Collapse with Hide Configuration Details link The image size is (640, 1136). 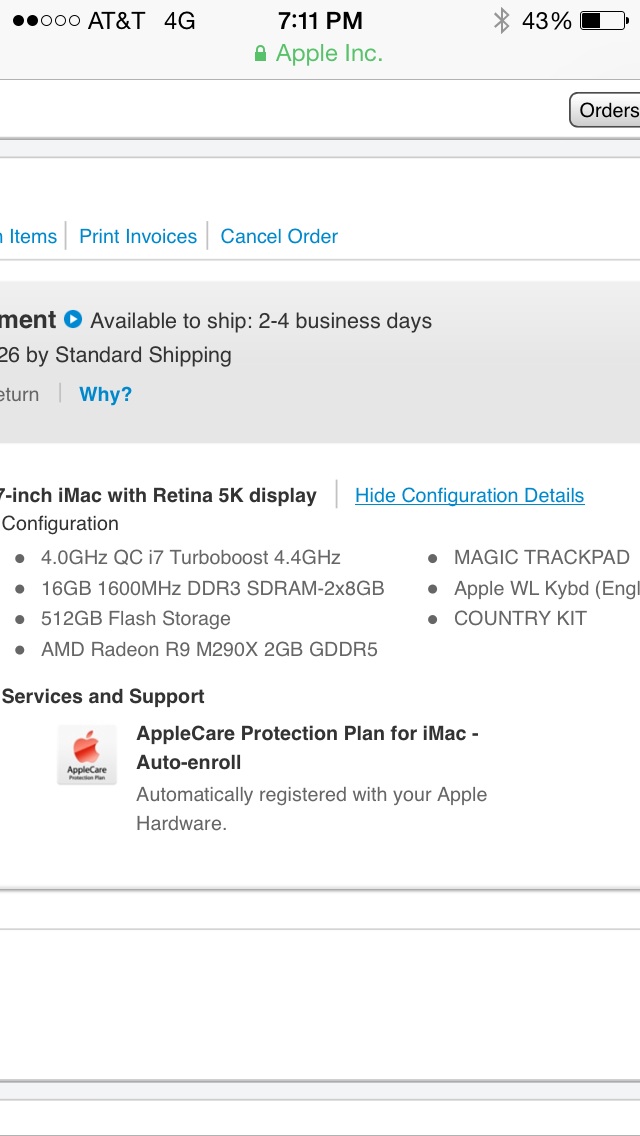pos(470,496)
